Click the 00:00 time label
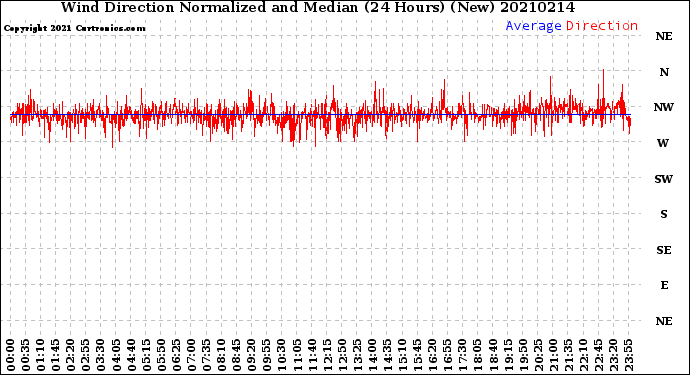 11,355
